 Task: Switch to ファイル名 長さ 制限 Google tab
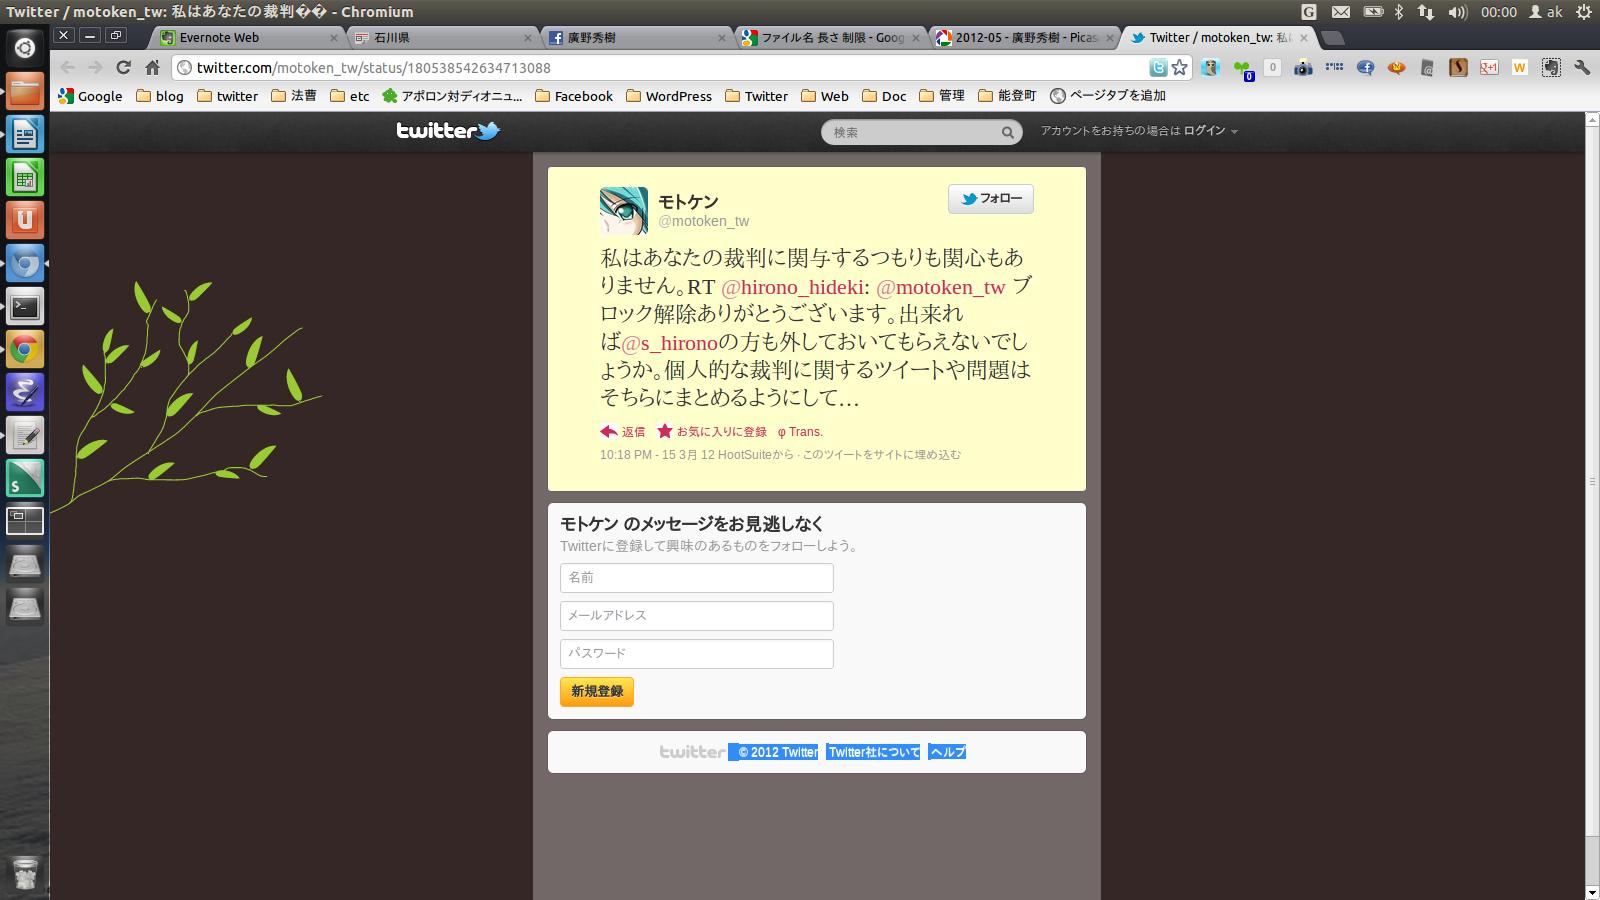[x=830, y=37]
